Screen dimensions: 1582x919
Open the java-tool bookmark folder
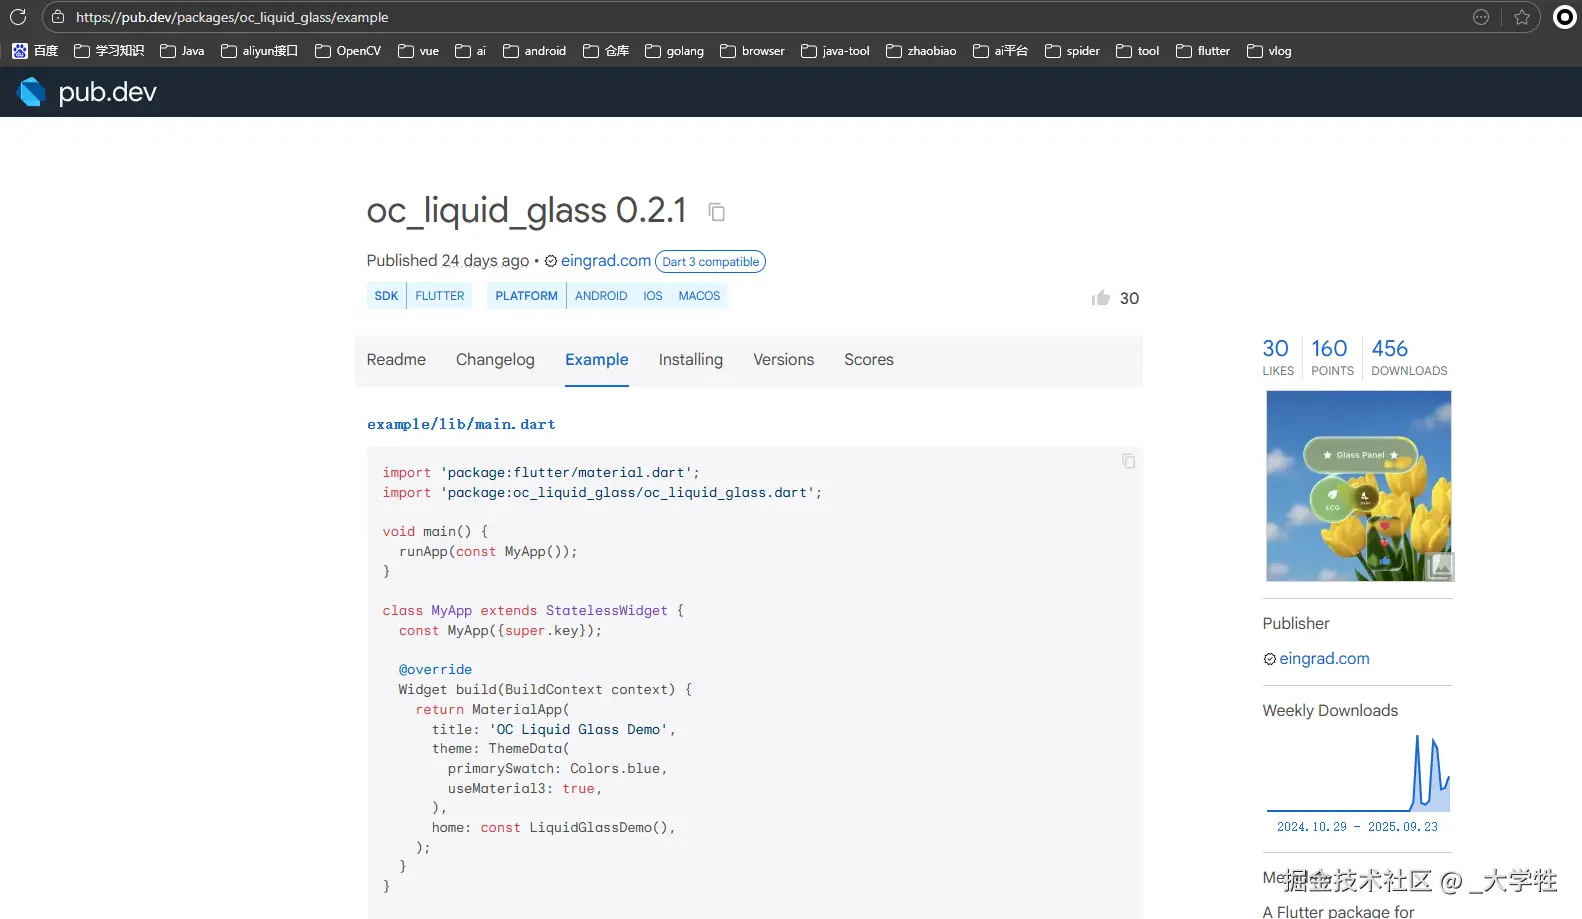[x=835, y=51]
